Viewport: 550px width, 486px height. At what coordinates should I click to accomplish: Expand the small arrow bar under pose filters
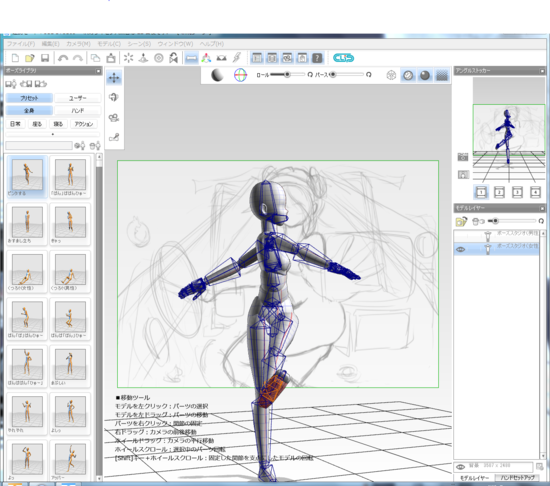point(53,134)
